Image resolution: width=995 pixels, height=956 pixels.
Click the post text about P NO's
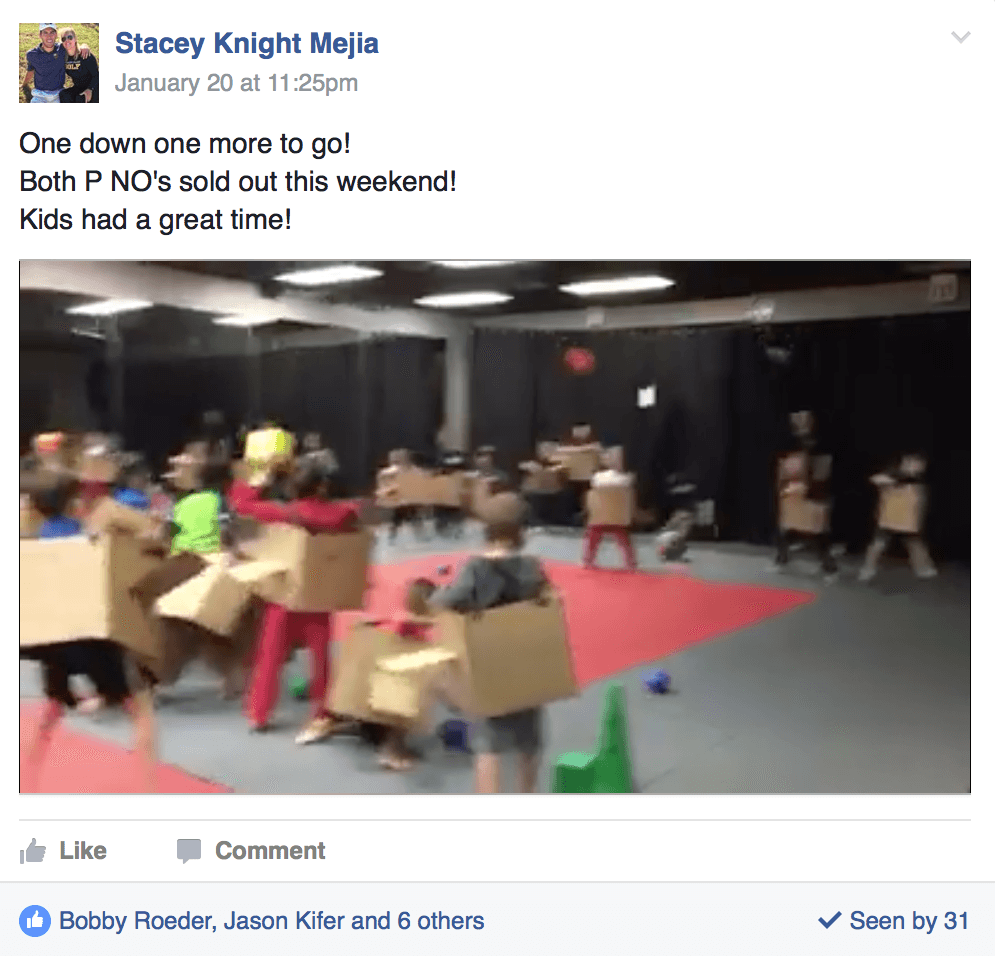coord(238,181)
